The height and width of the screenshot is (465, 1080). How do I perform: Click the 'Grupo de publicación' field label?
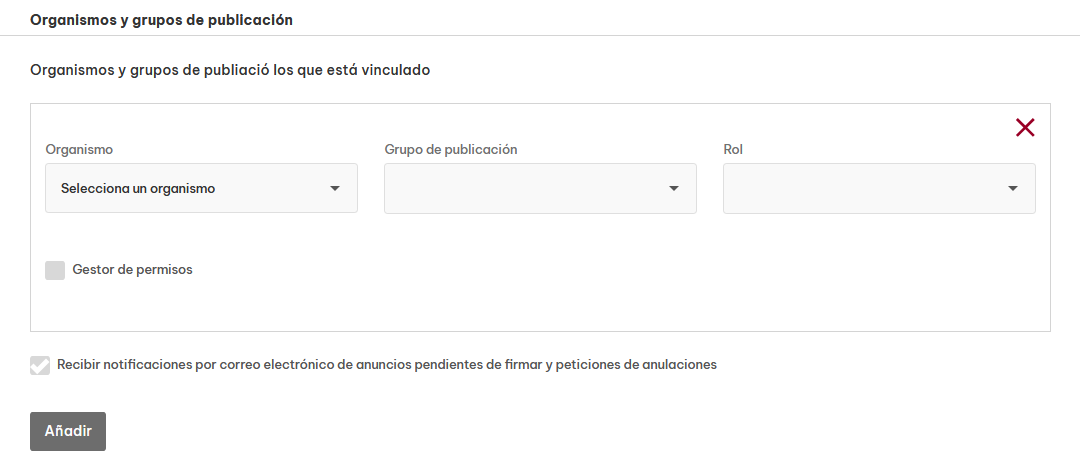(x=450, y=149)
